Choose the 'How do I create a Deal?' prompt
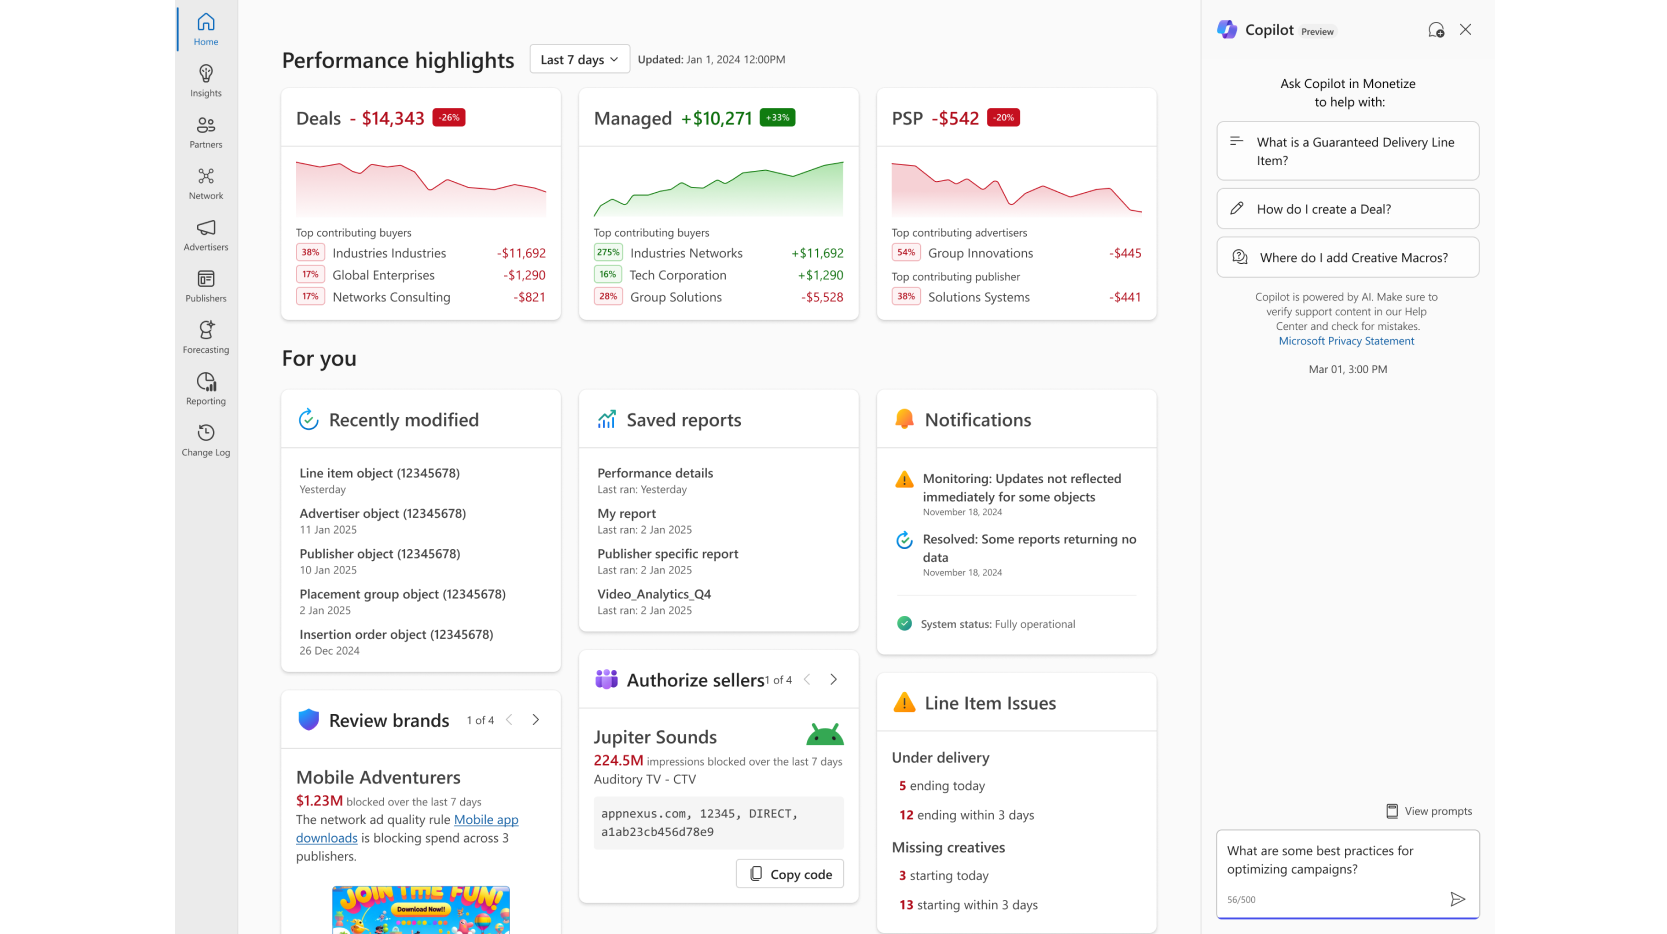 click(1347, 209)
